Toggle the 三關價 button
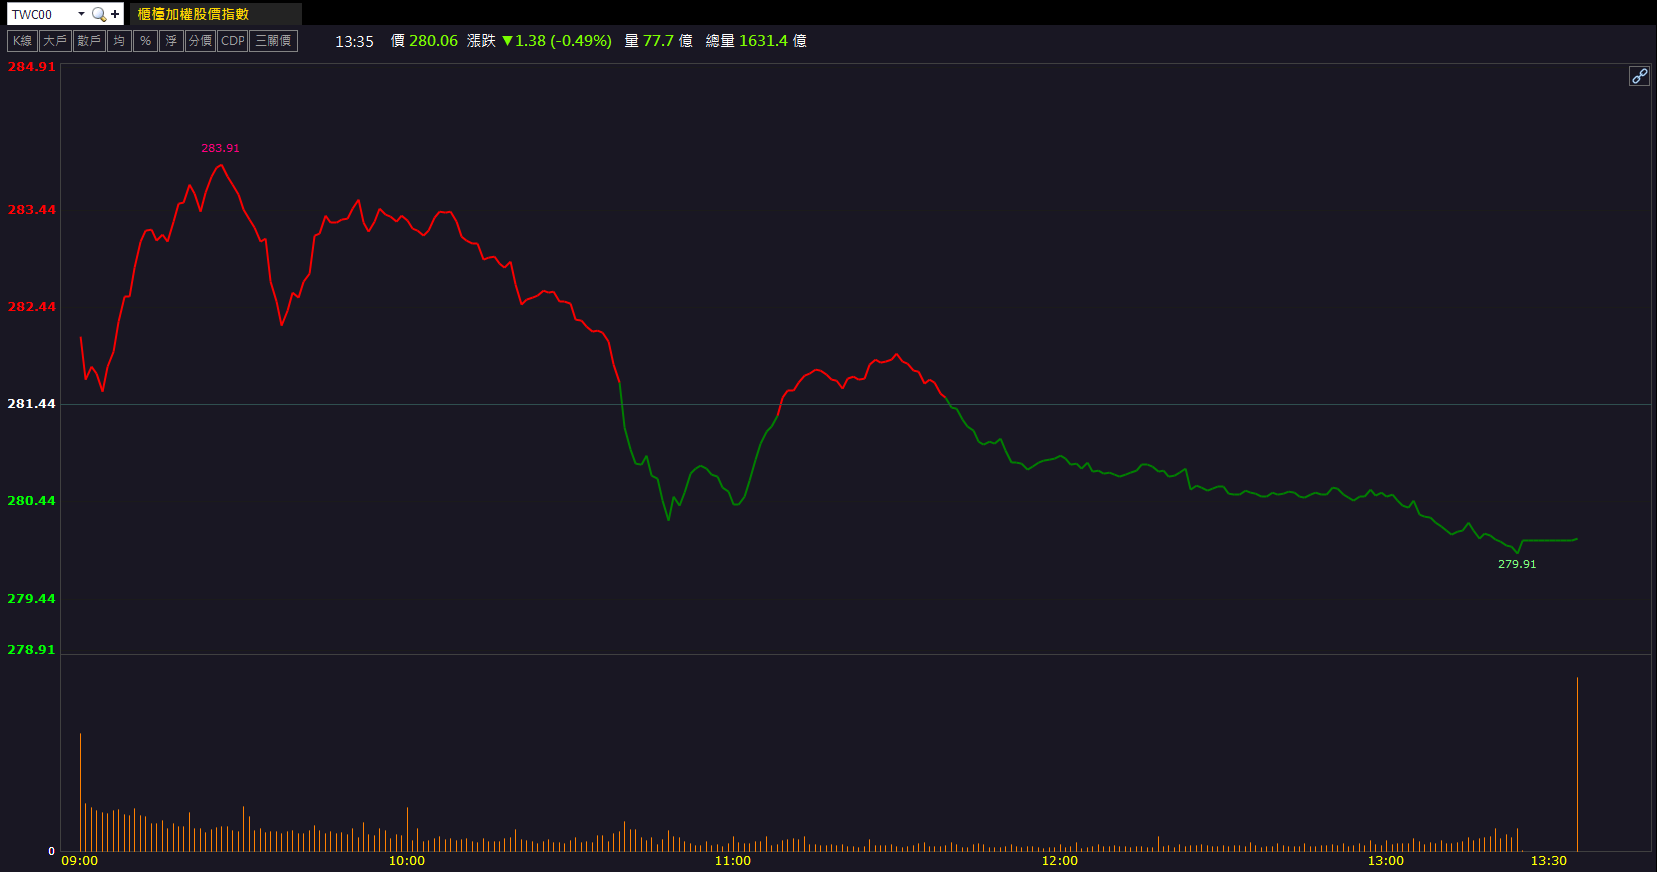This screenshot has width=1657, height=872. point(273,41)
